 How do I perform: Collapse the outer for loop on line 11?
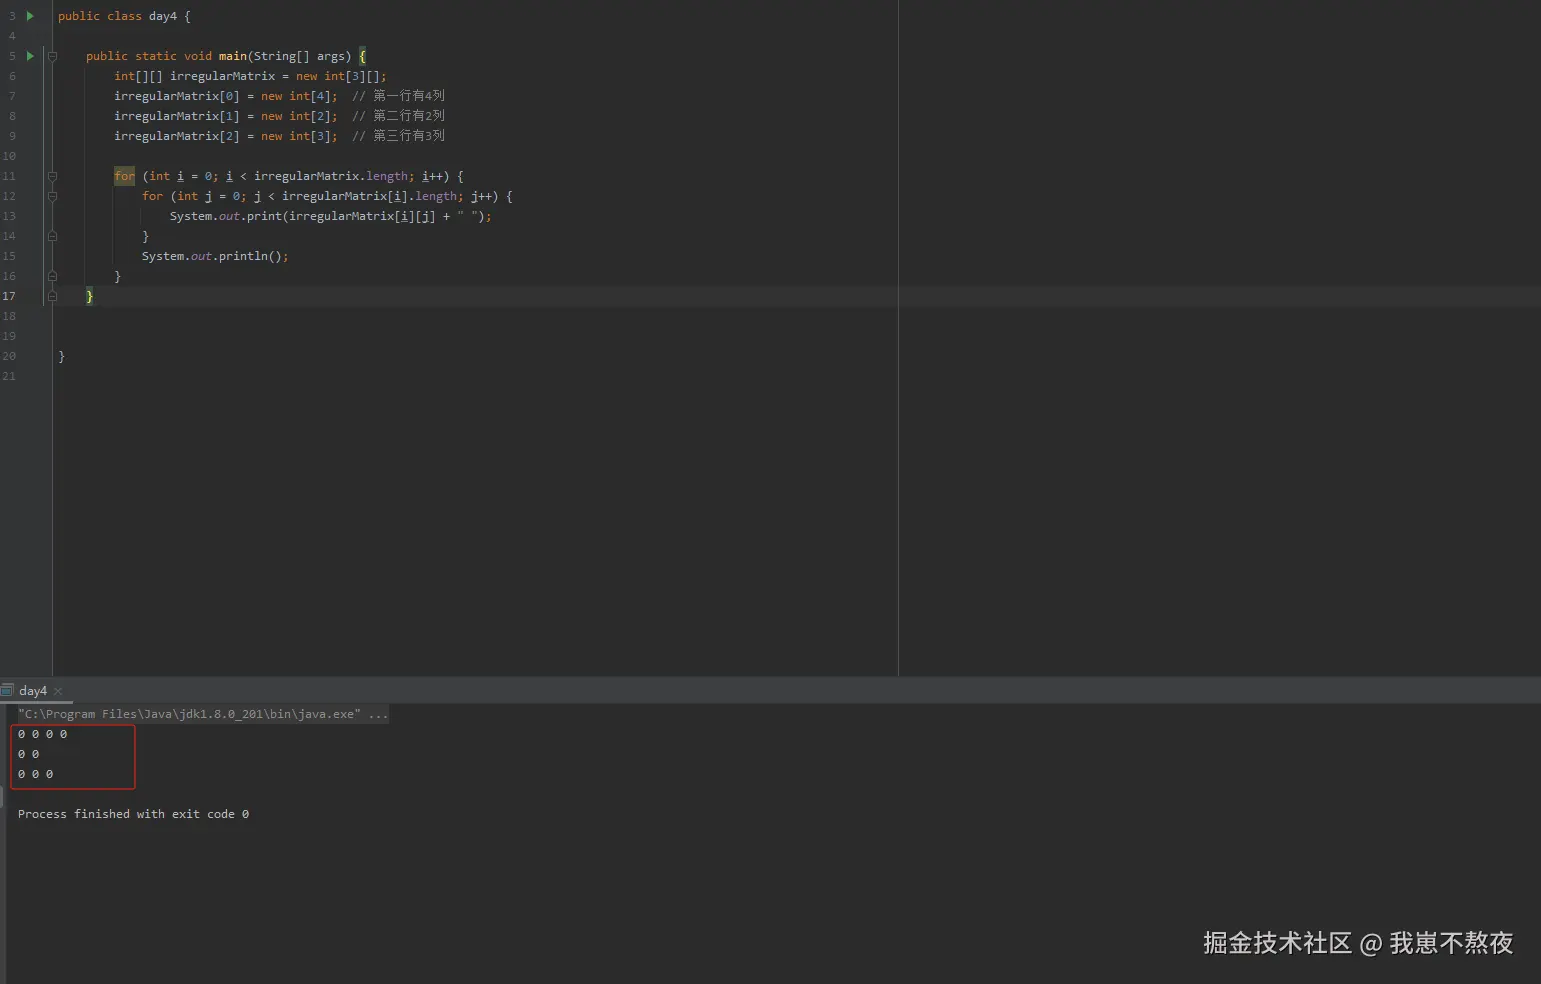tap(52, 176)
